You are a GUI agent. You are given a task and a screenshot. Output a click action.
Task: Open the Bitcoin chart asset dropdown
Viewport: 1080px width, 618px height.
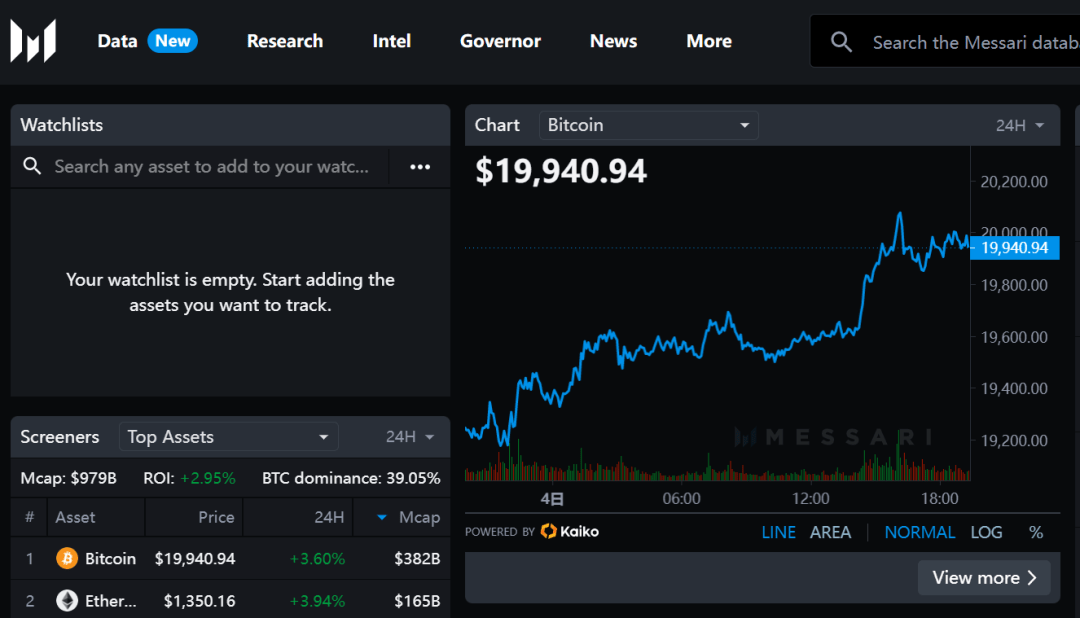(648, 125)
